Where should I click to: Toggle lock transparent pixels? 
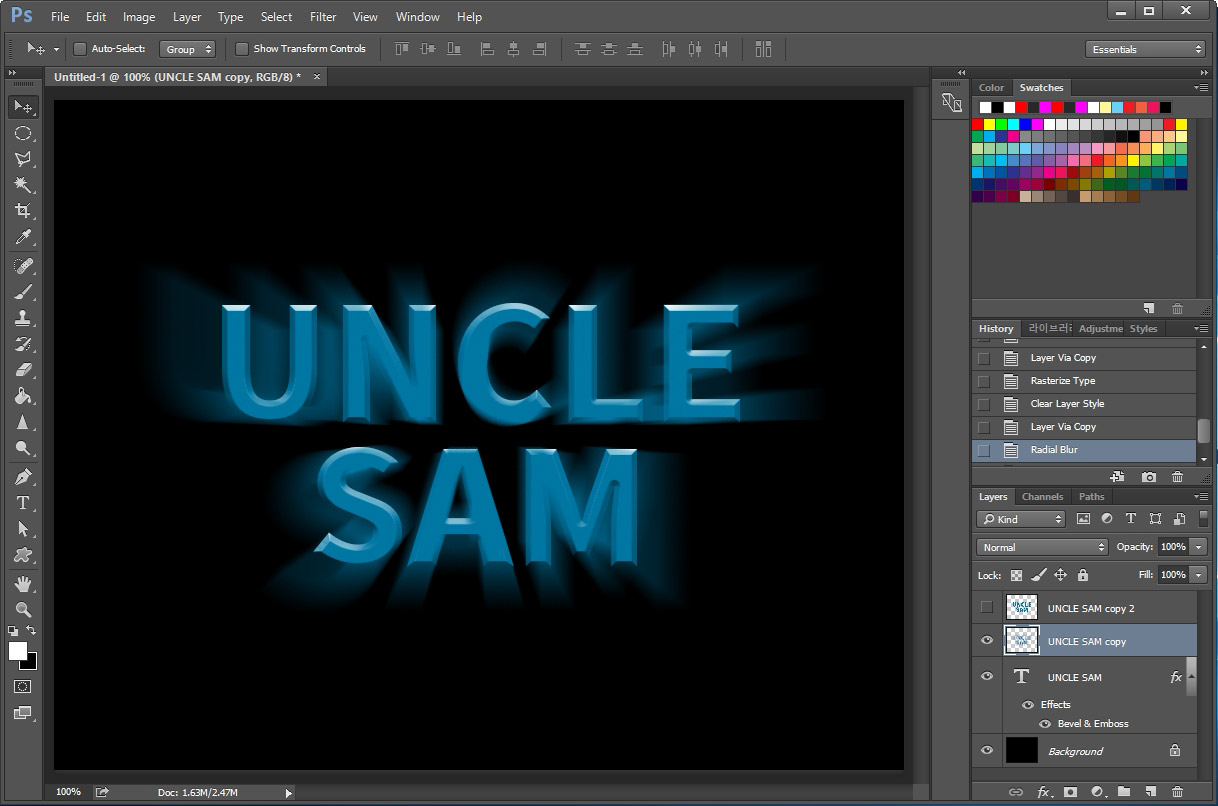(x=1016, y=575)
